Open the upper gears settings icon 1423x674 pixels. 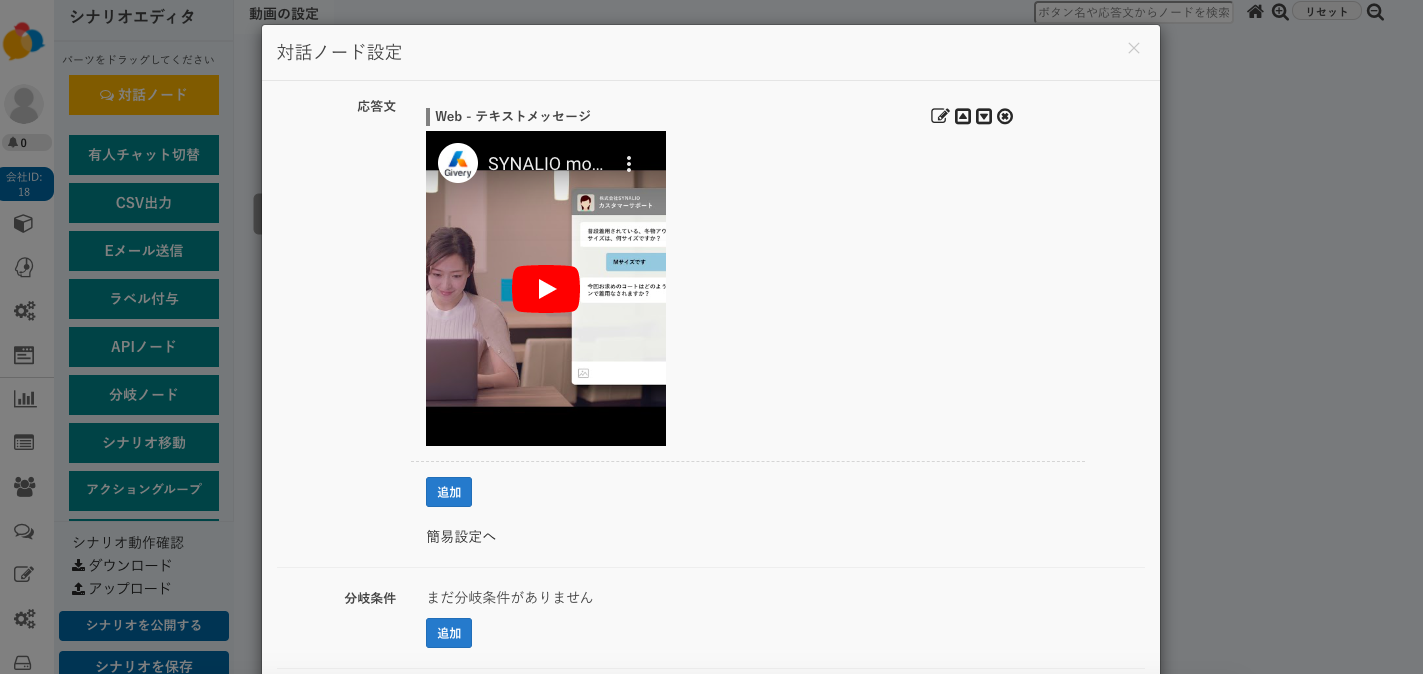pos(24,311)
